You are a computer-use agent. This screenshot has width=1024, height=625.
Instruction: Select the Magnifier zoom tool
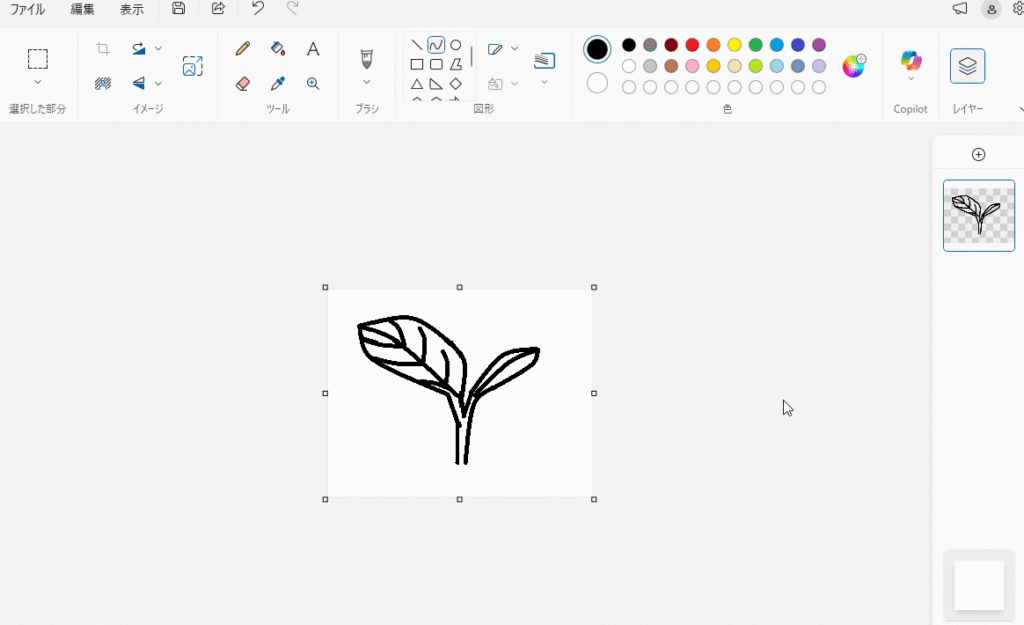point(313,83)
